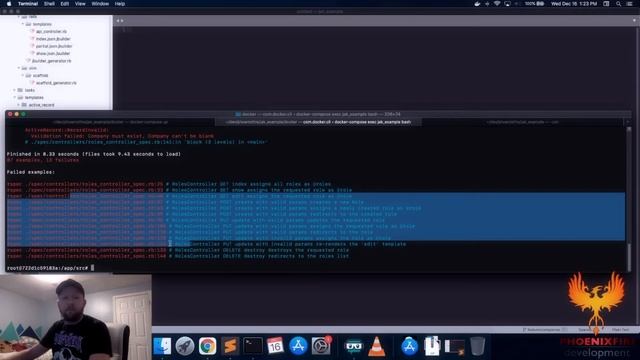Open scaffold_generator.rb in sidebar
The height and width of the screenshot is (360, 640).
click(56, 83)
